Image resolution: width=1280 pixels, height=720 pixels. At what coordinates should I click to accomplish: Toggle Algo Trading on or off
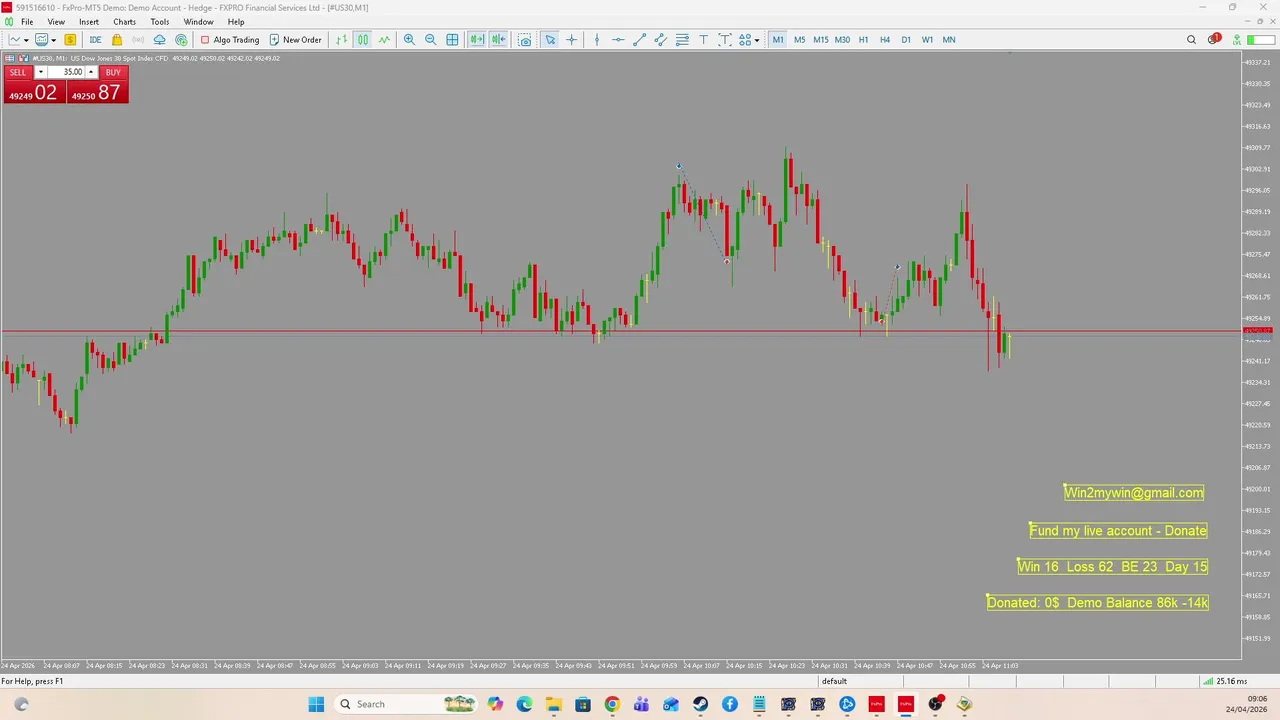click(x=229, y=40)
